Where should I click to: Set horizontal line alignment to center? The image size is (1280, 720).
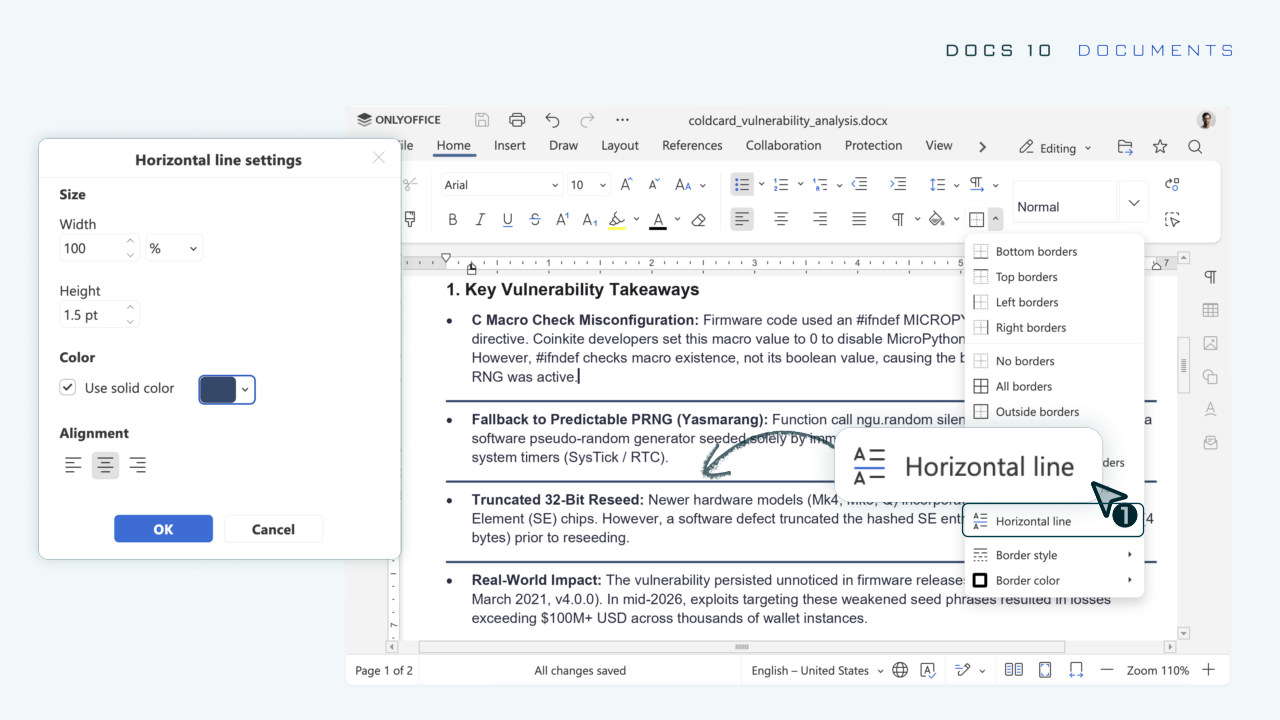(x=105, y=465)
